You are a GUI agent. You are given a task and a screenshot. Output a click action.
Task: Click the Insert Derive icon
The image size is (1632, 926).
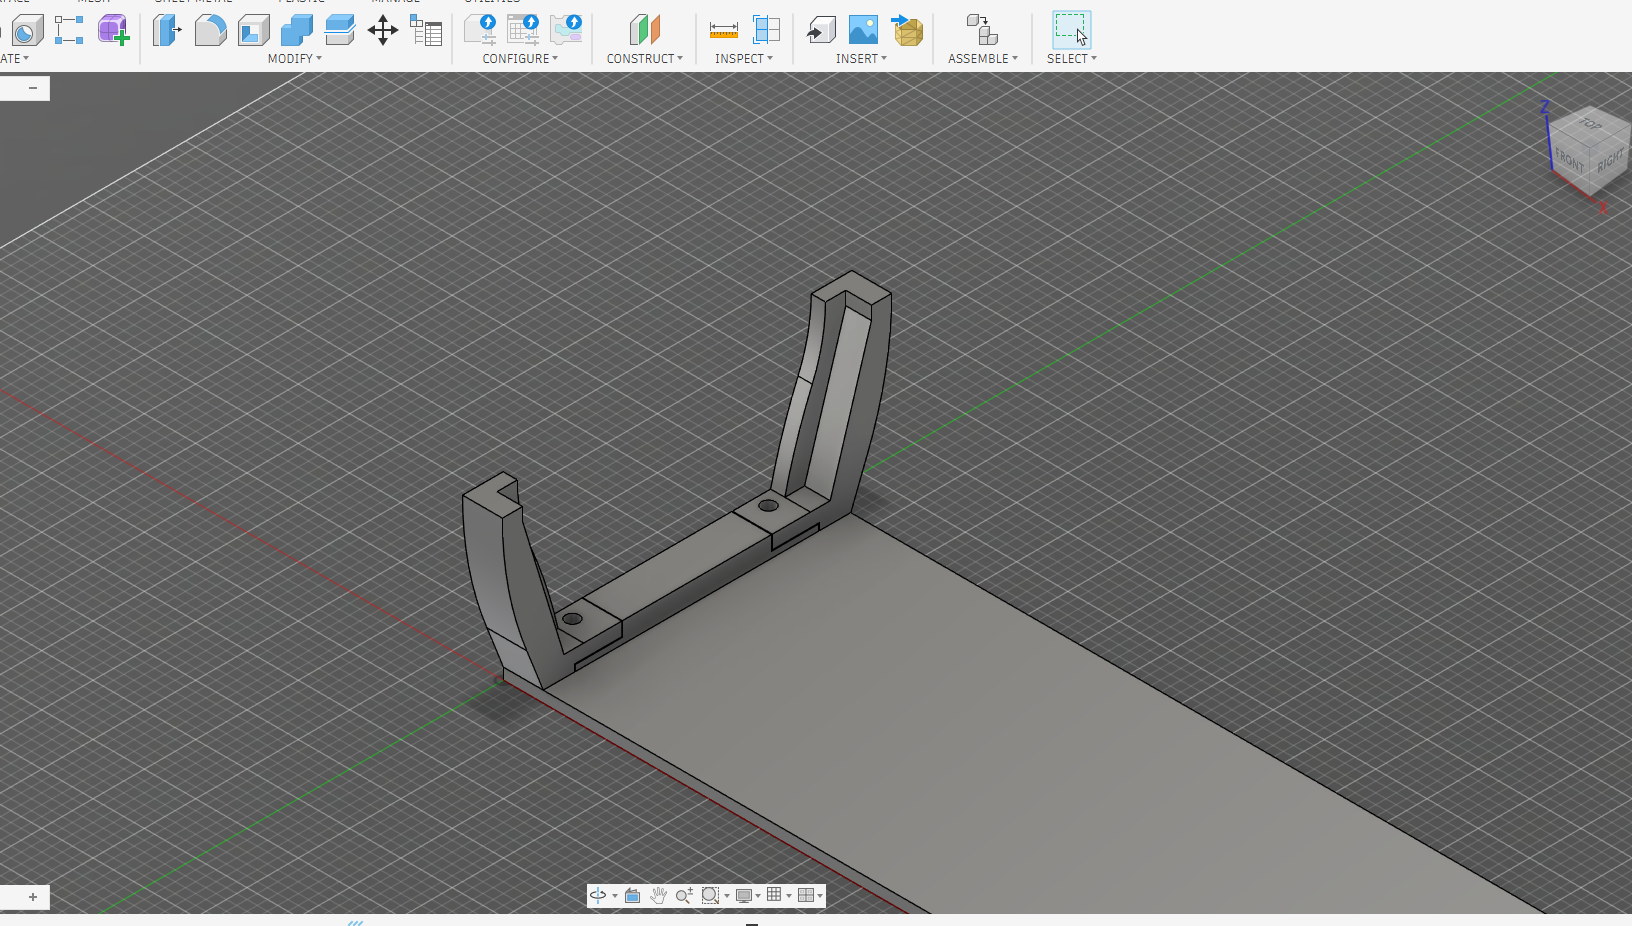[x=821, y=30]
